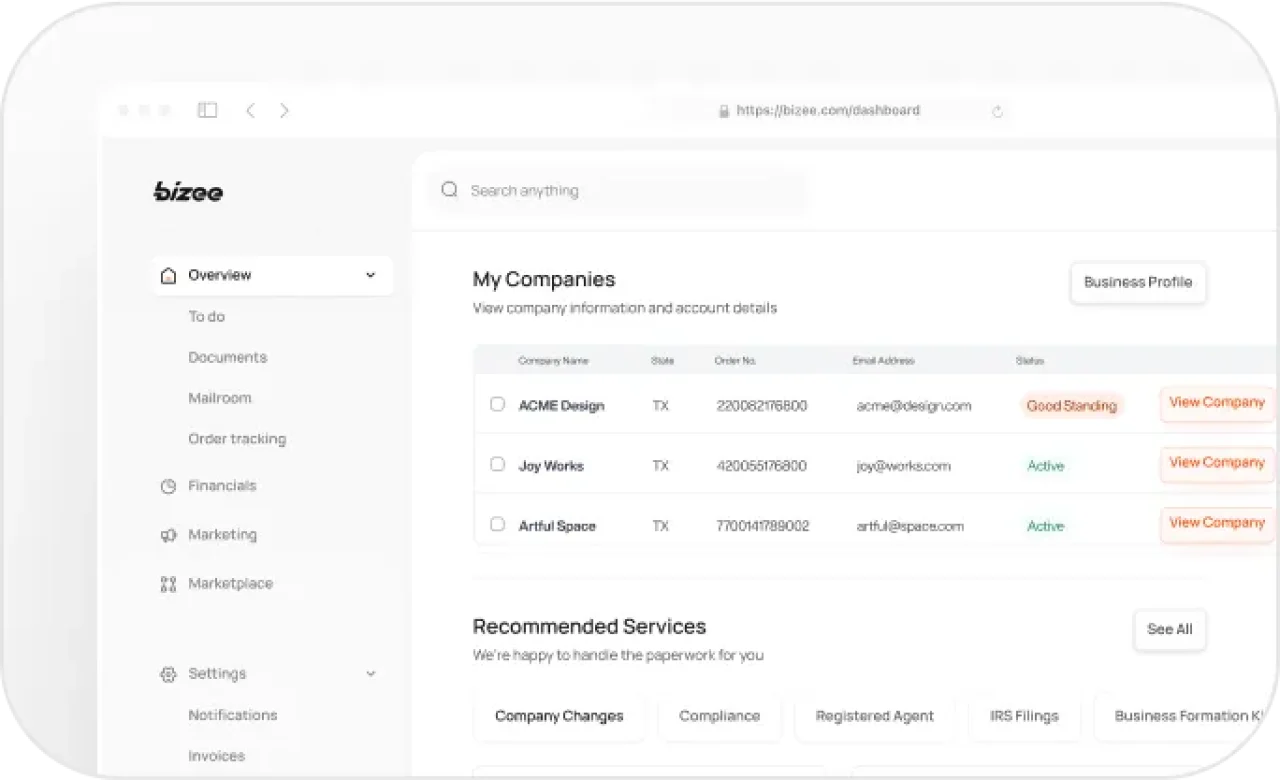Click the page reload icon in address bar

tap(997, 111)
